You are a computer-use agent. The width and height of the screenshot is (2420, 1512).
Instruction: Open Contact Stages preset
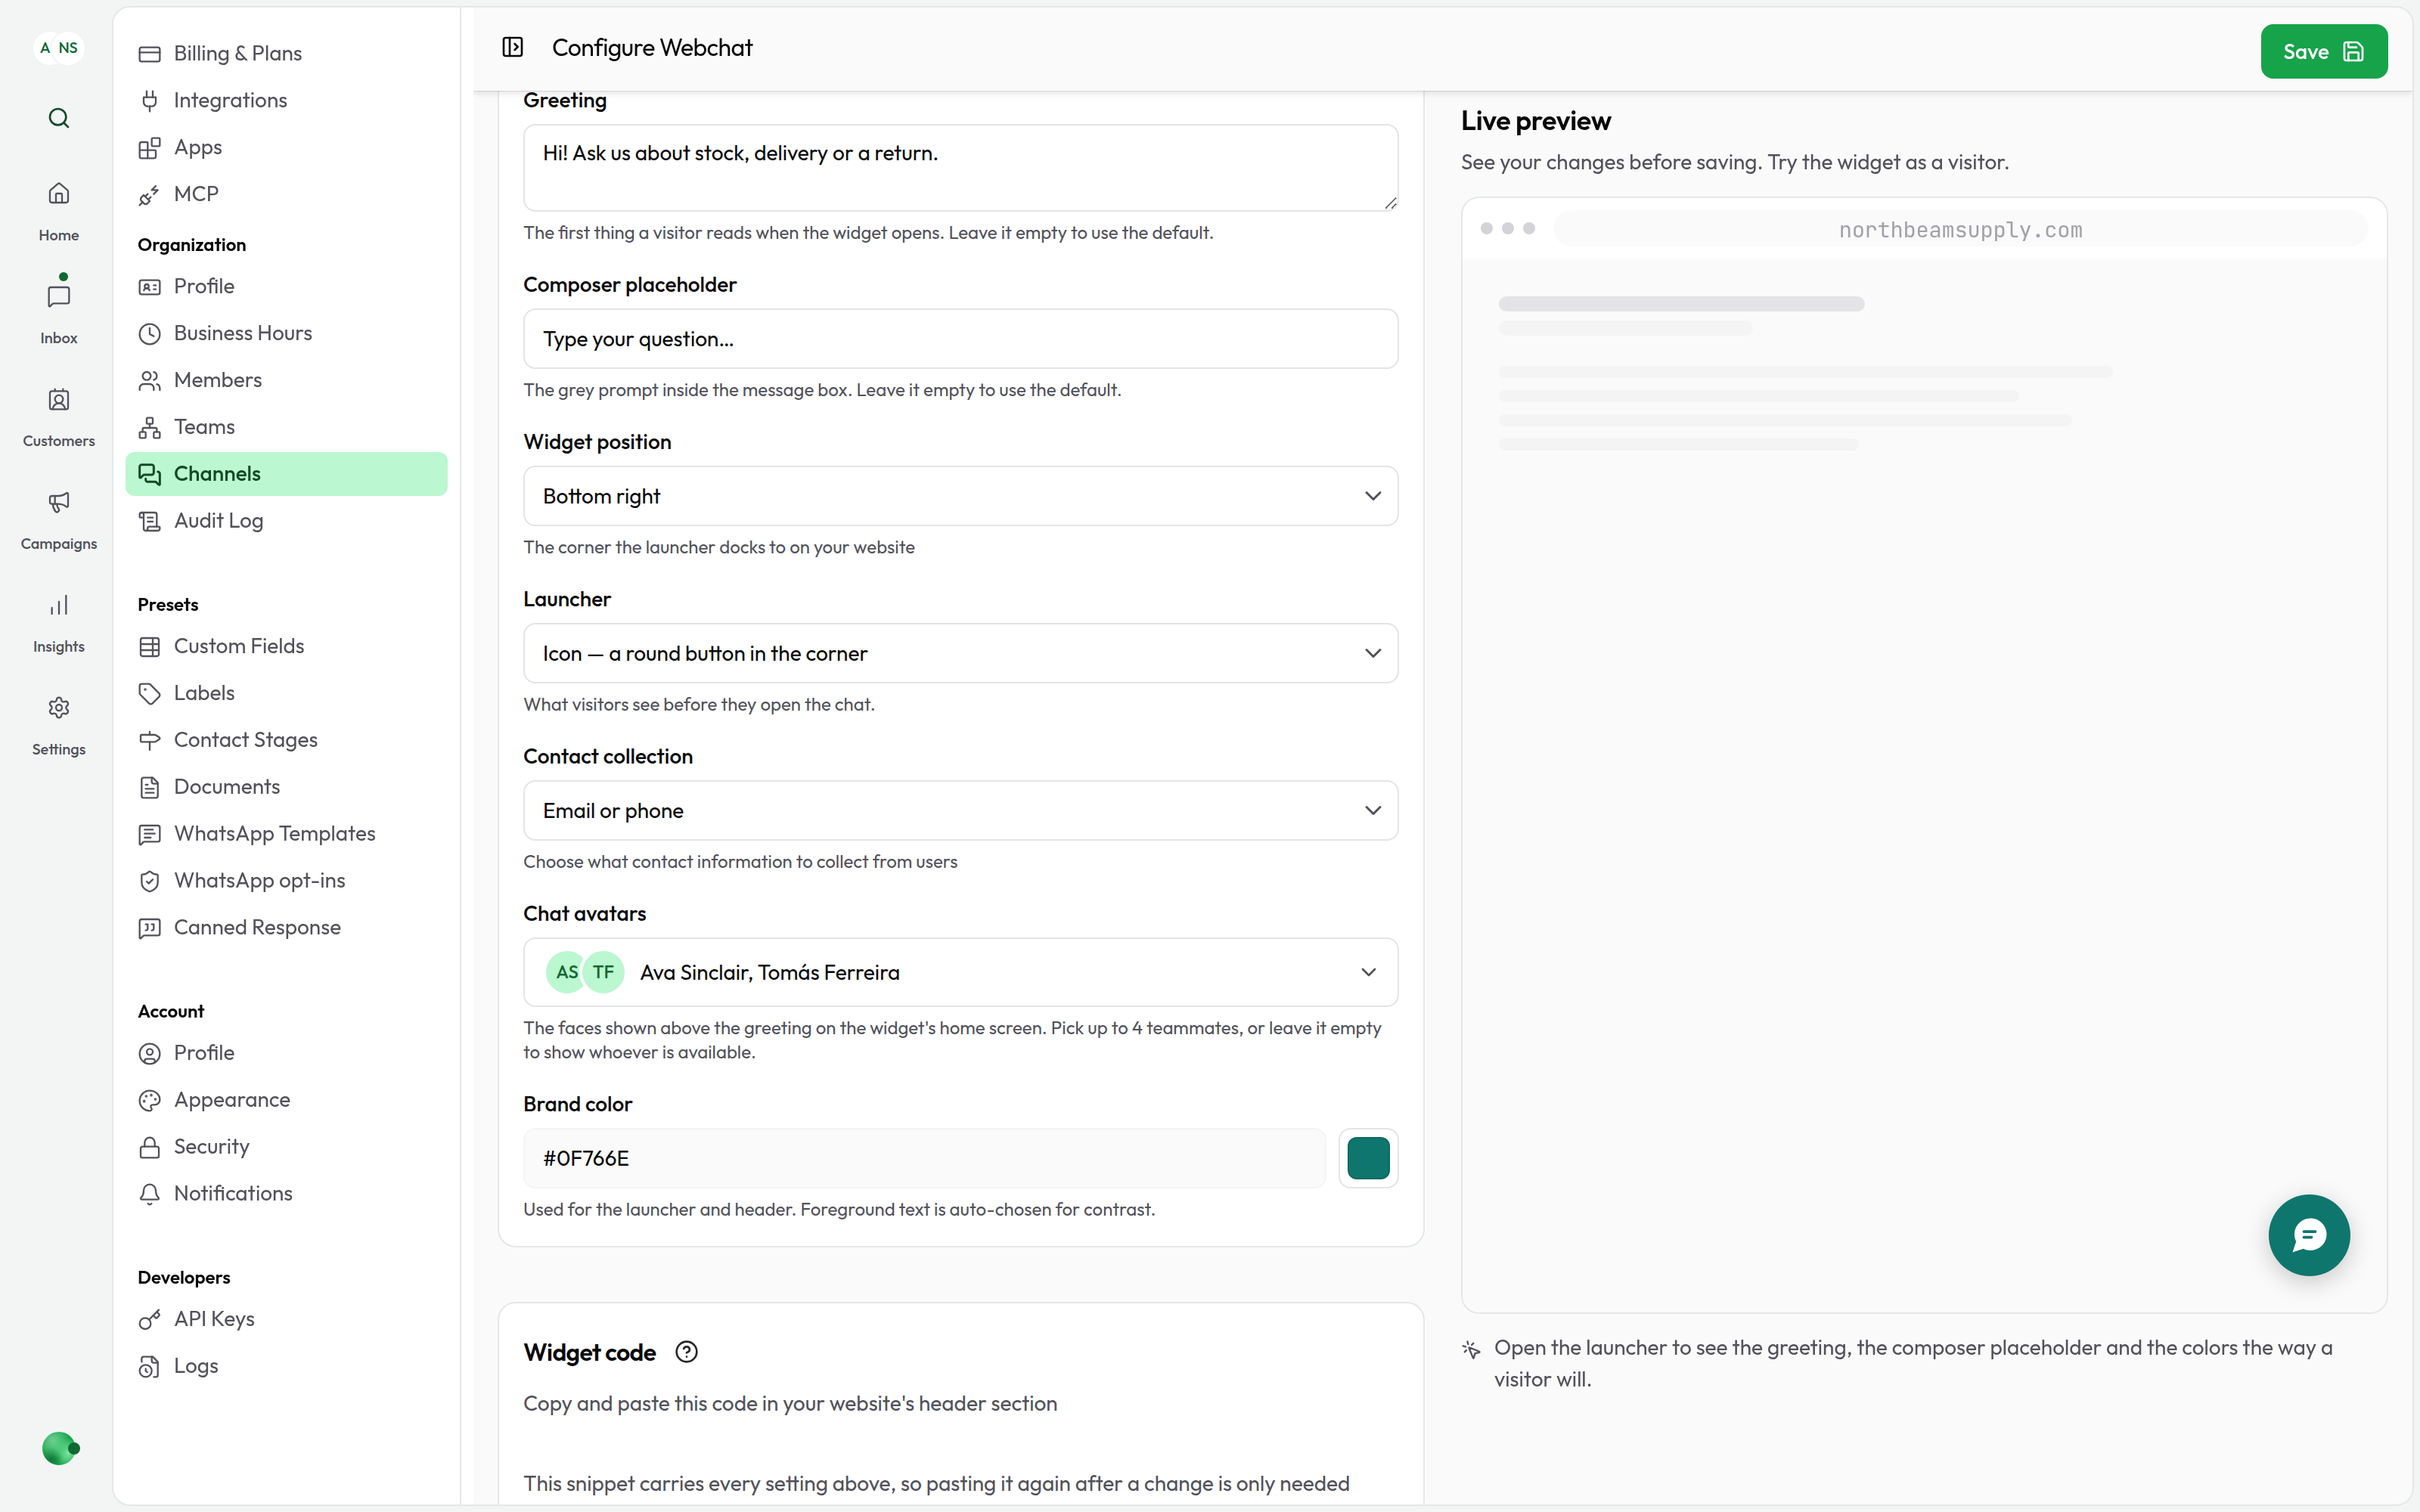pos(286,740)
